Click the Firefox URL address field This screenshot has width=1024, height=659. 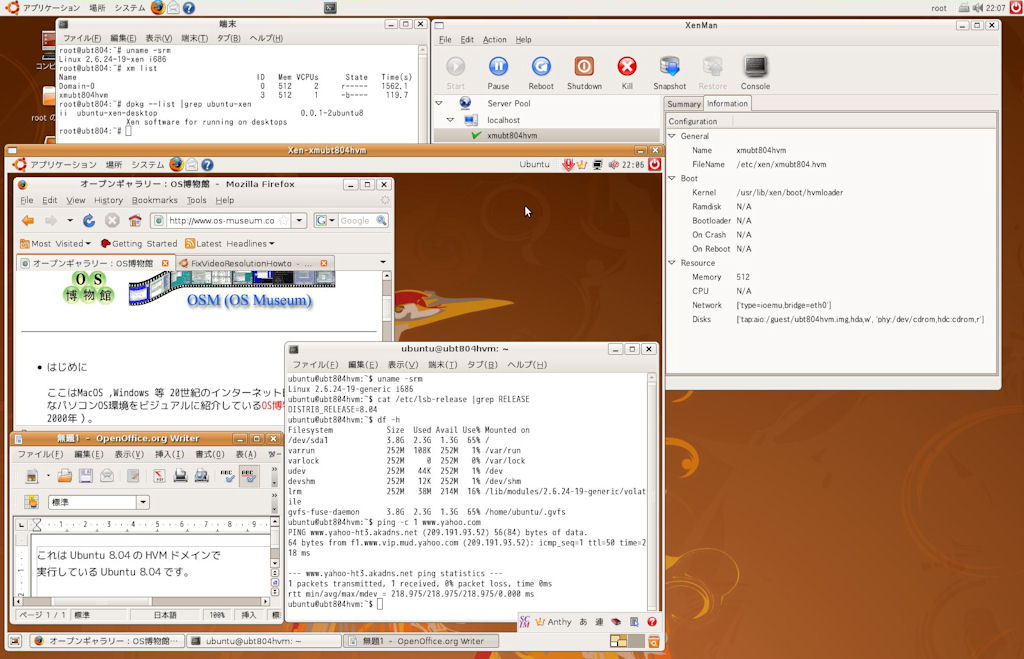click(223, 221)
